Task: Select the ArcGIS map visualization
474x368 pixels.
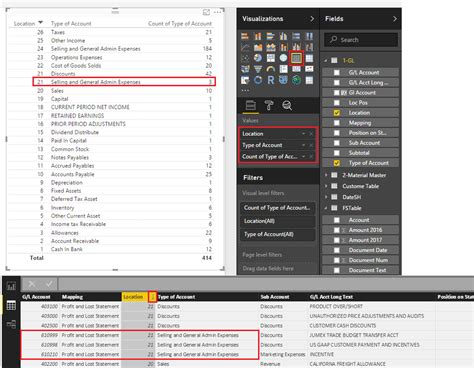Action: [x=296, y=80]
